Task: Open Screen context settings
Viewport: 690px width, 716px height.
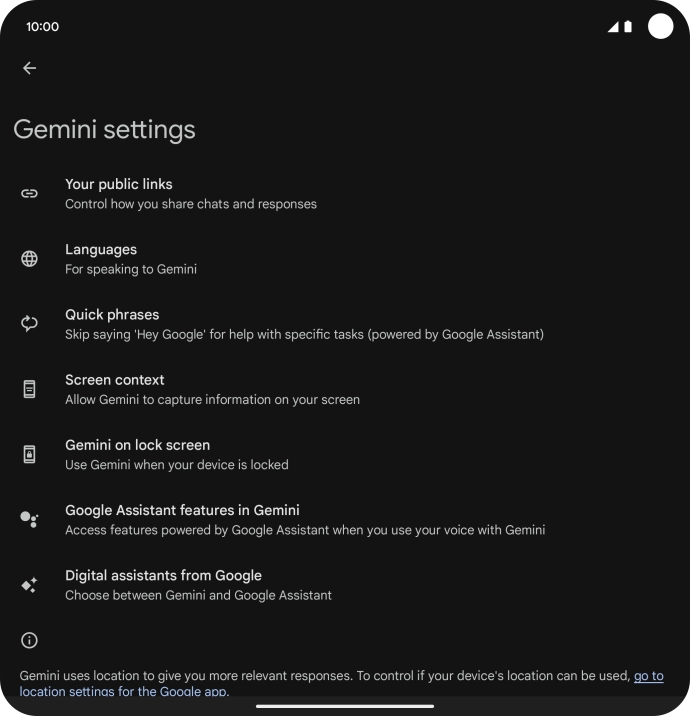Action: click(212, 389)
